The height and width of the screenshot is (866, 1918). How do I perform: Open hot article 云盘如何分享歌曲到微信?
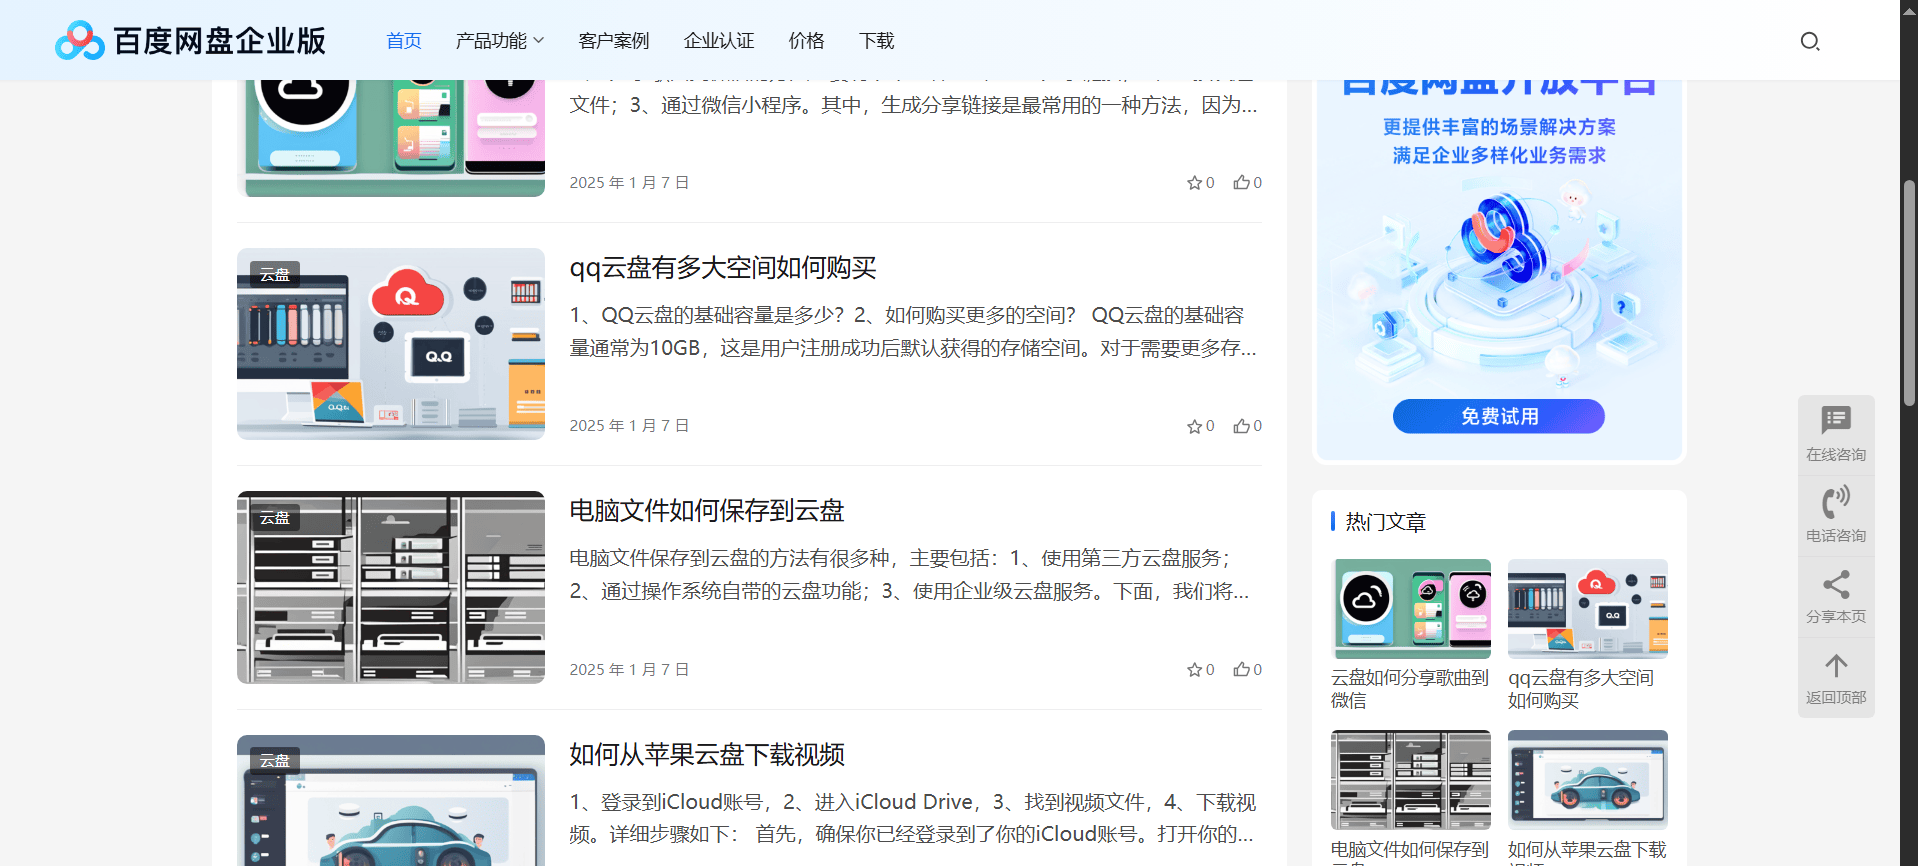tap(1410, 689)
